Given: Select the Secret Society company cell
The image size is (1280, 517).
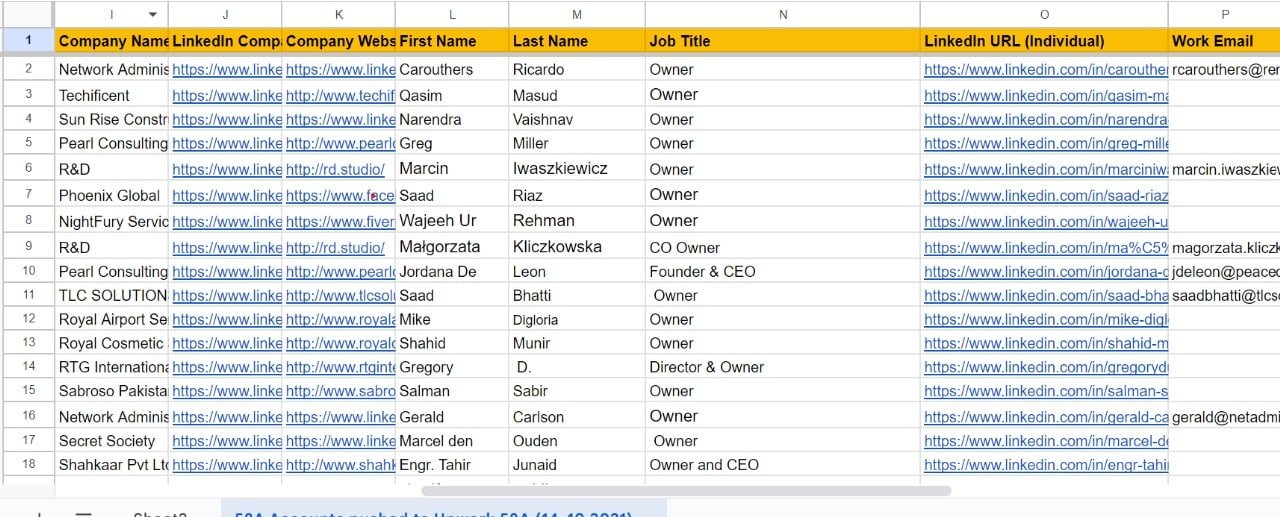Looking at the screenshot, I should click(110, 441).
